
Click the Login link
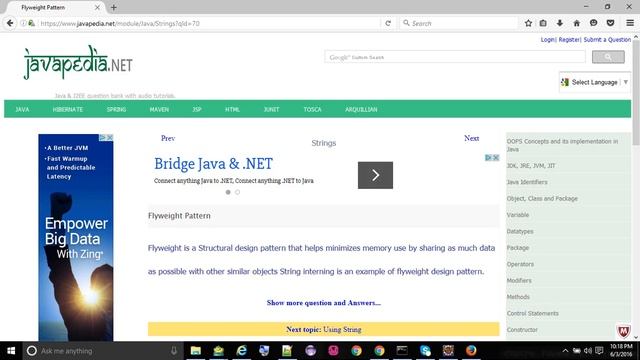click(x=547, y=40)
